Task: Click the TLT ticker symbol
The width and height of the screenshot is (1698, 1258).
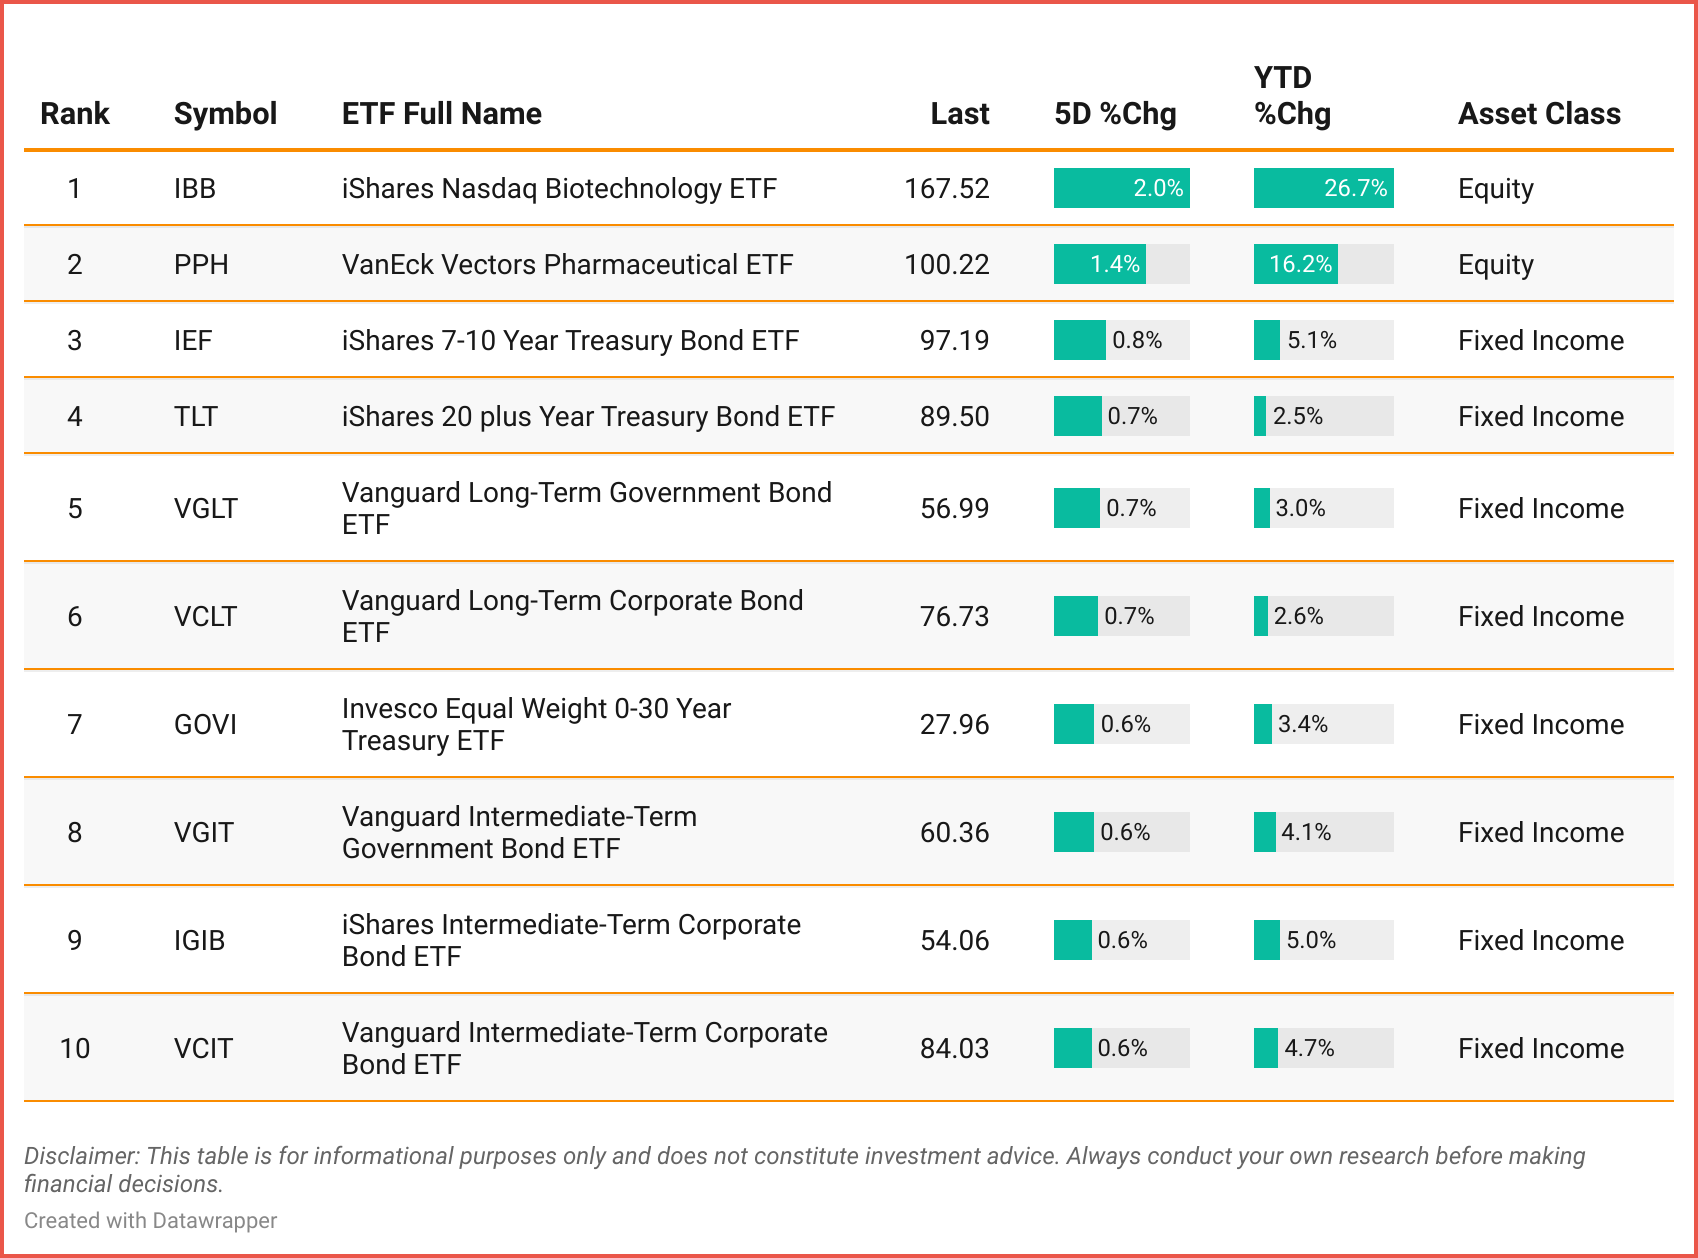Action: [x=195, y=416]
